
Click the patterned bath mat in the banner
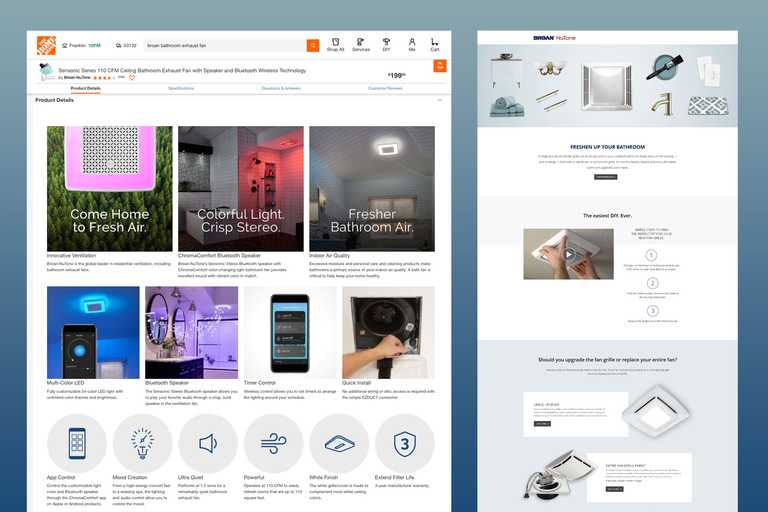pyautogui.click(x=708, y=106)
